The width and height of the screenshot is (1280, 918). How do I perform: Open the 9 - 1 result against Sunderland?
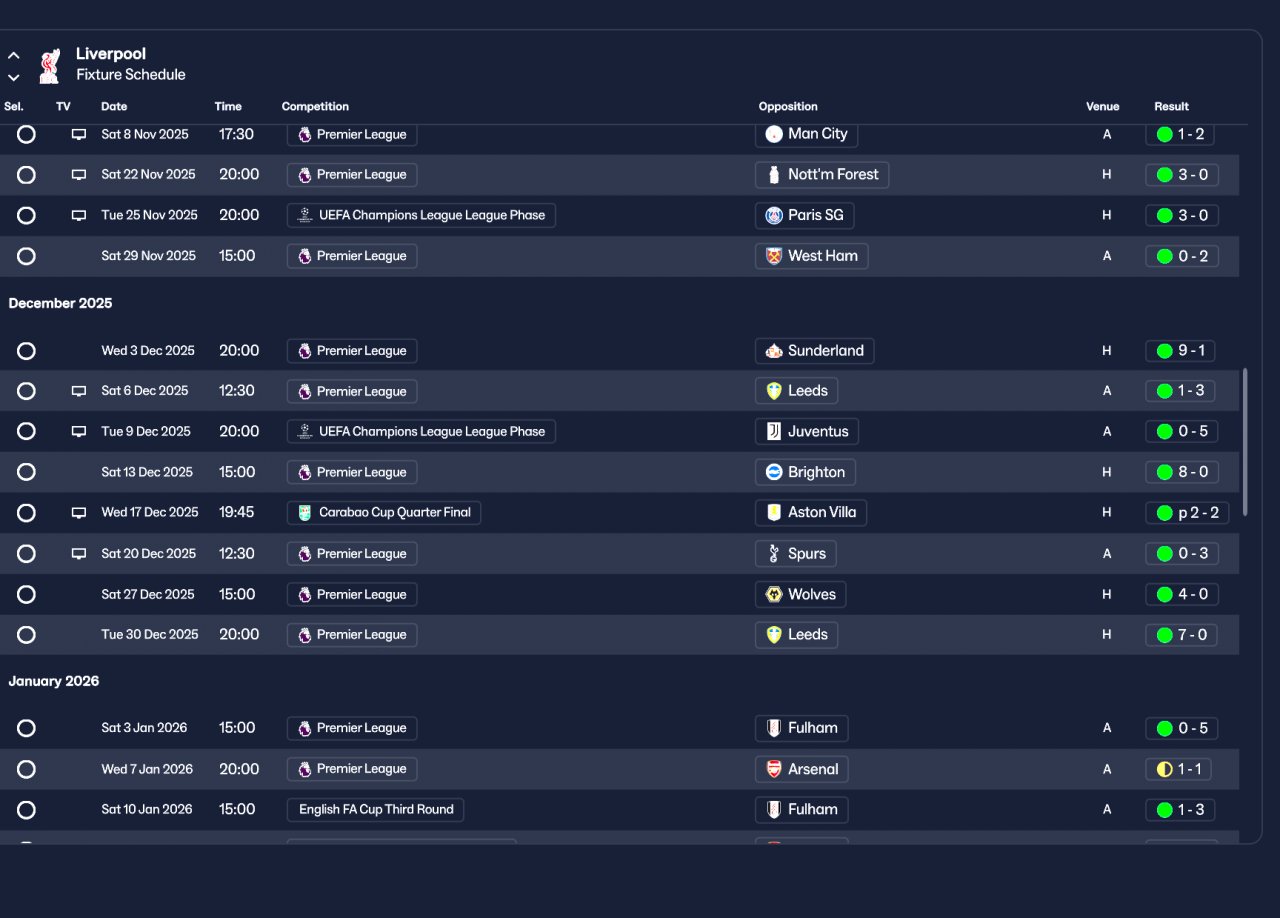[1181, 351]
